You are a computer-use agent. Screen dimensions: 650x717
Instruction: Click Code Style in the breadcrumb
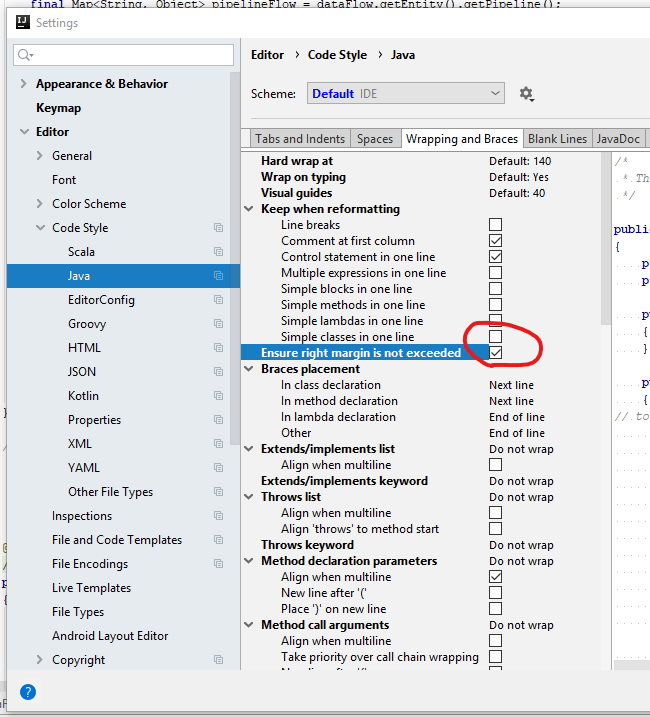click(x=337, y=55)
